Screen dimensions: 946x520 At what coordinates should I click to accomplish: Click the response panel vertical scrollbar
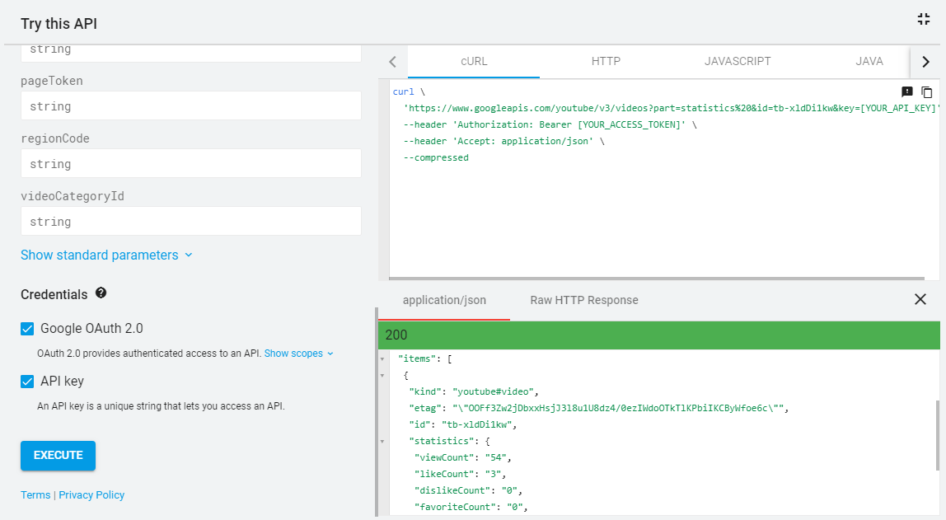coord(937,440)
